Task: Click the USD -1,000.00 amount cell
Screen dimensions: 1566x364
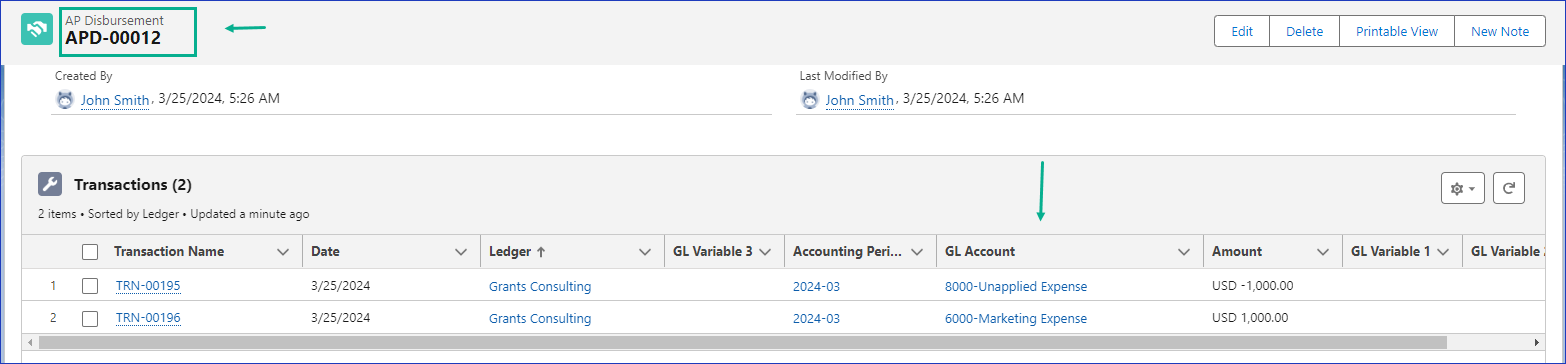Action: click(x=1253, y=286)
